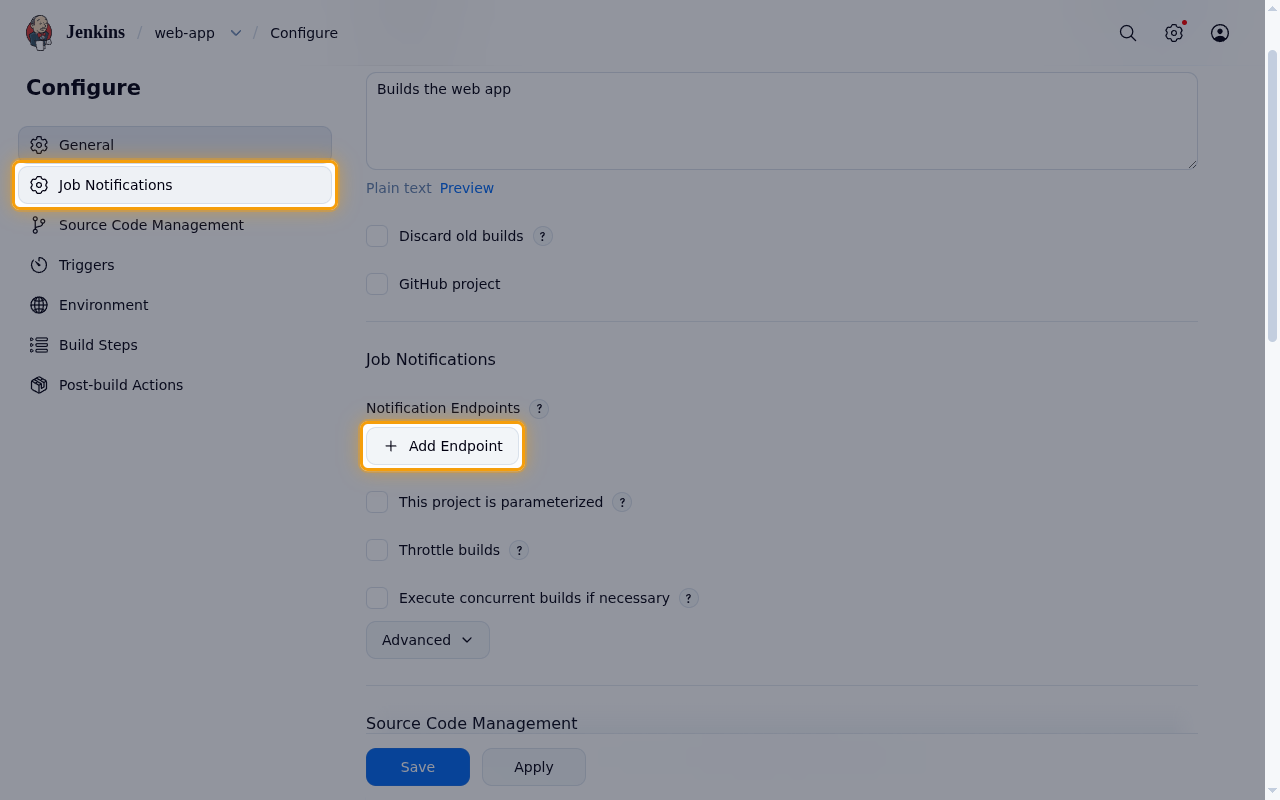Click the Configure page title

[x=83, y=88]
